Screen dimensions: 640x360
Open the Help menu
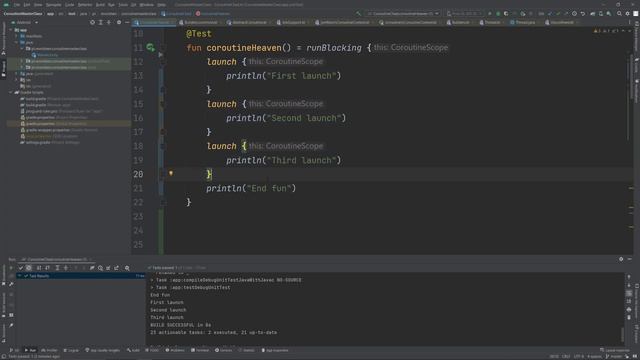coord(162,5)
